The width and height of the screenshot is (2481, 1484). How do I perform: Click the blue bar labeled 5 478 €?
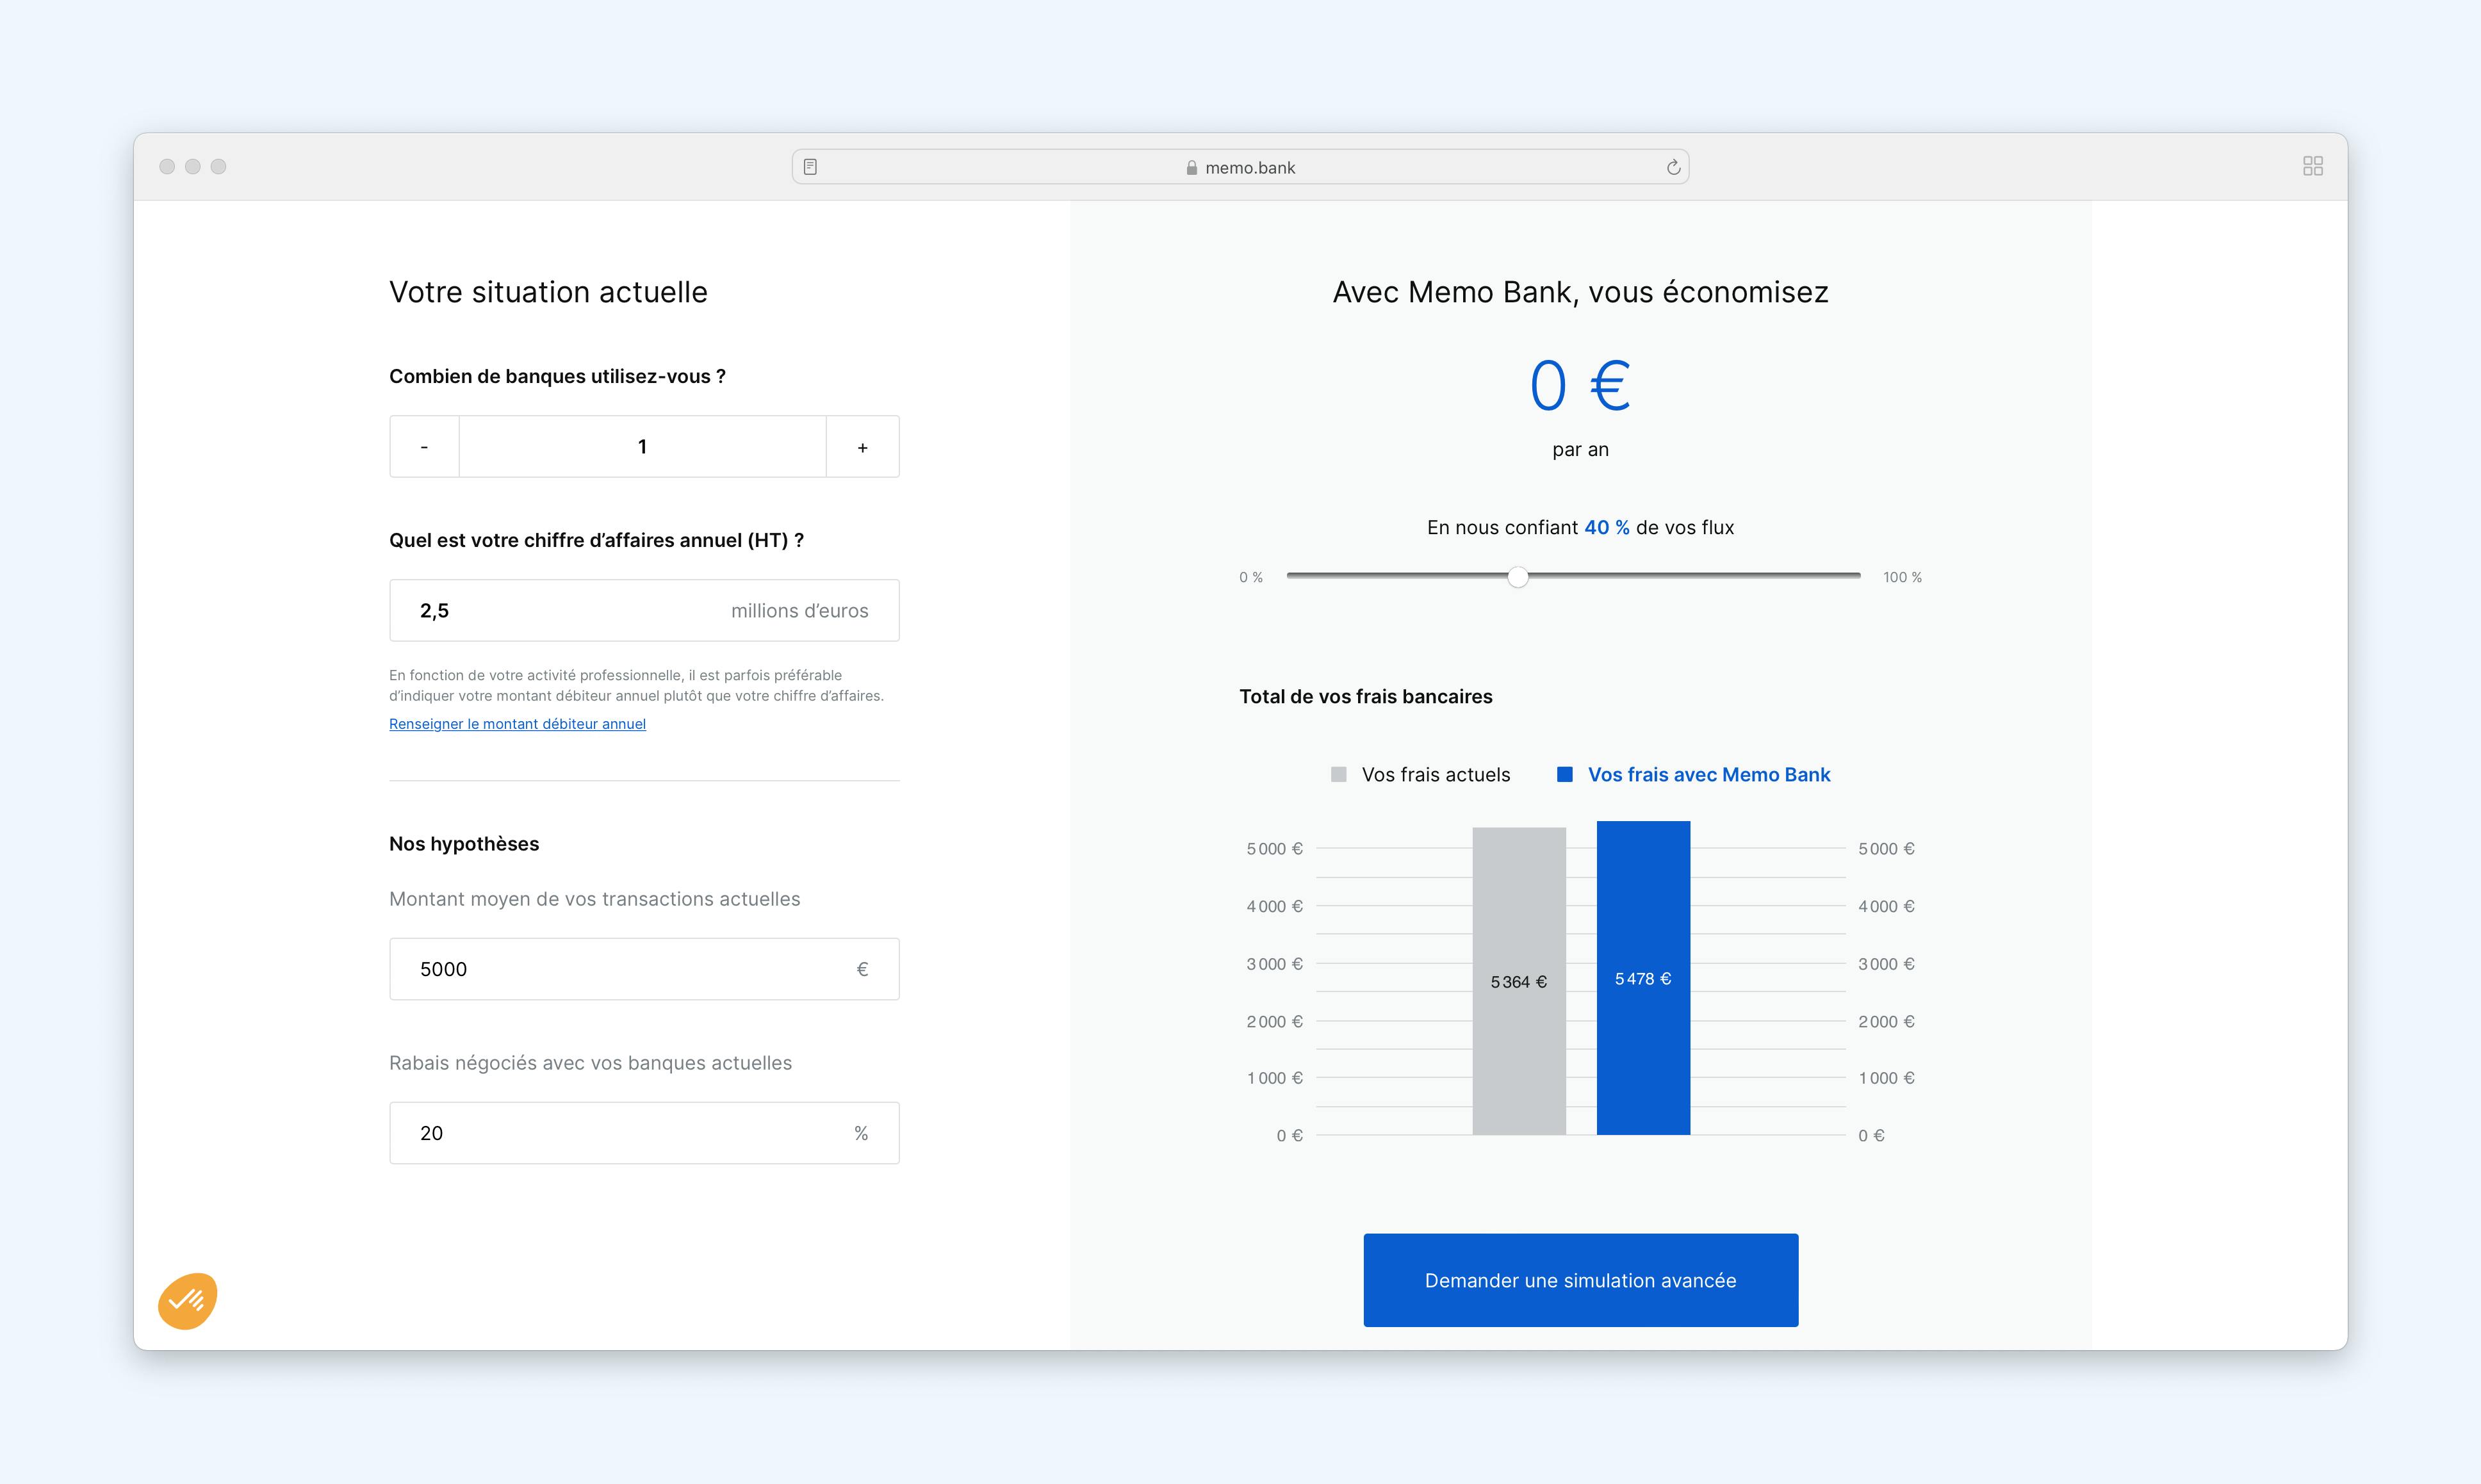click(x=1643, y=978)
